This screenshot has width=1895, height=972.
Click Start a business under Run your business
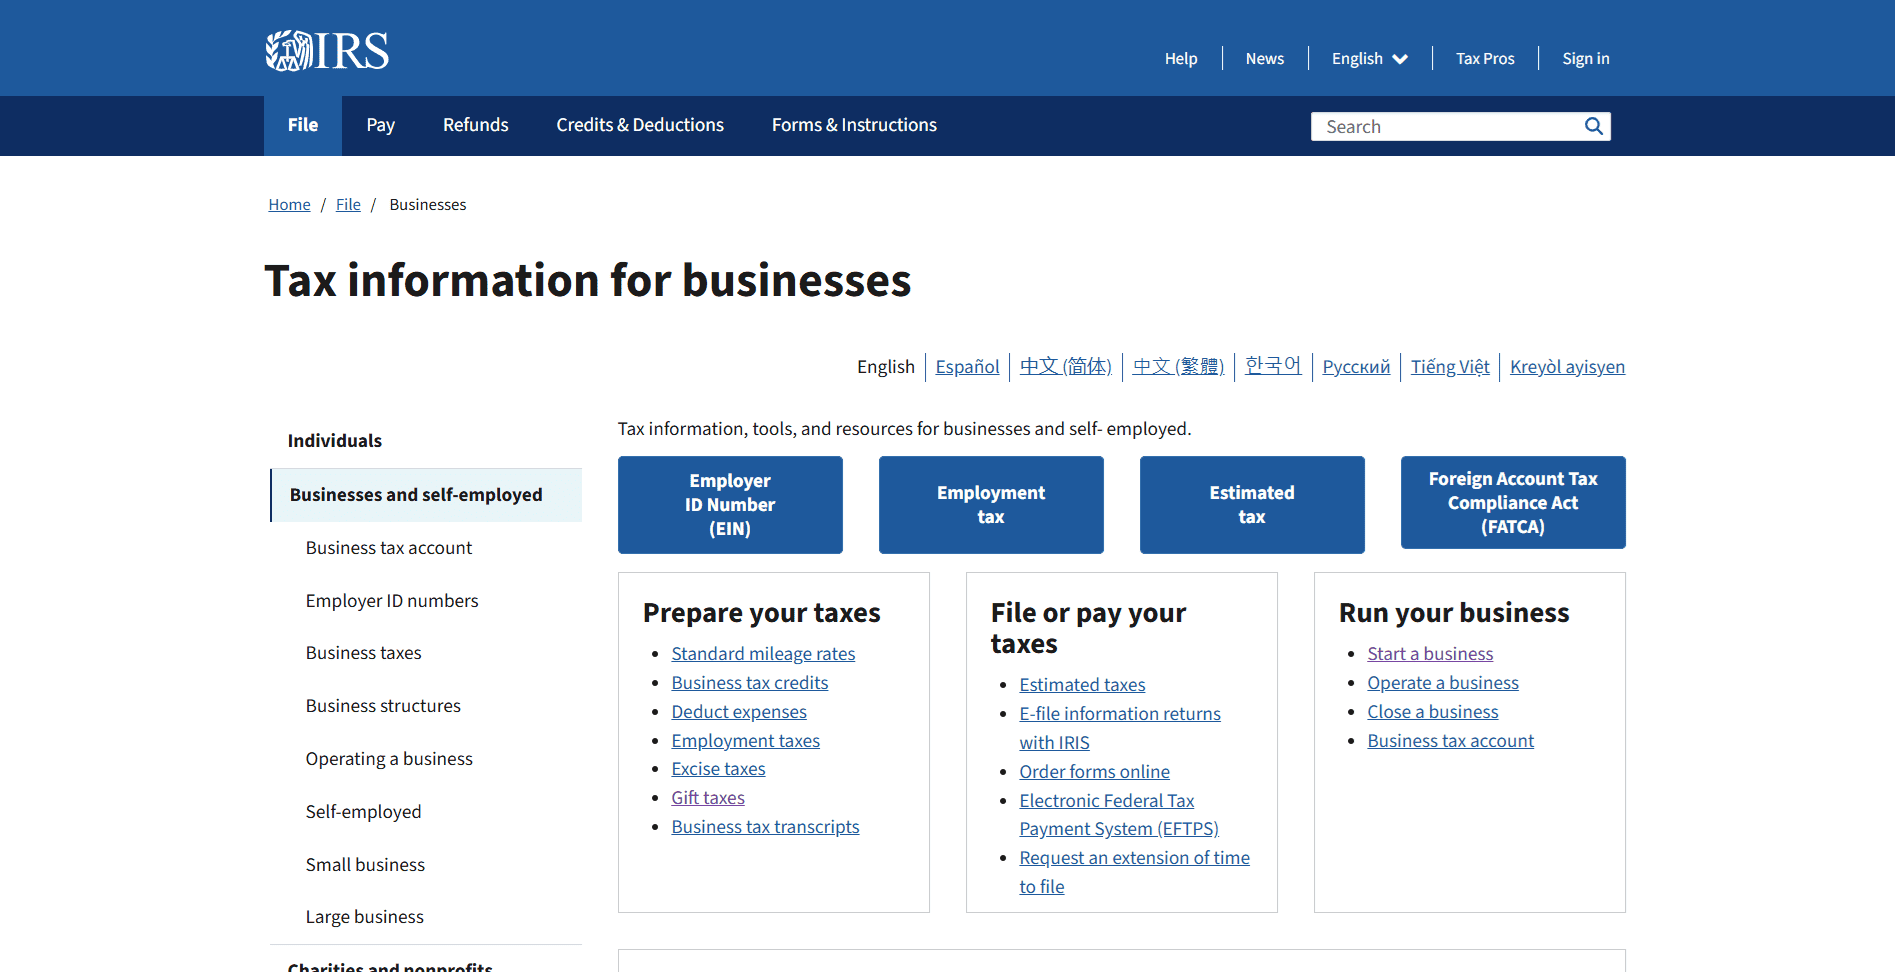tap(1429, 653)
